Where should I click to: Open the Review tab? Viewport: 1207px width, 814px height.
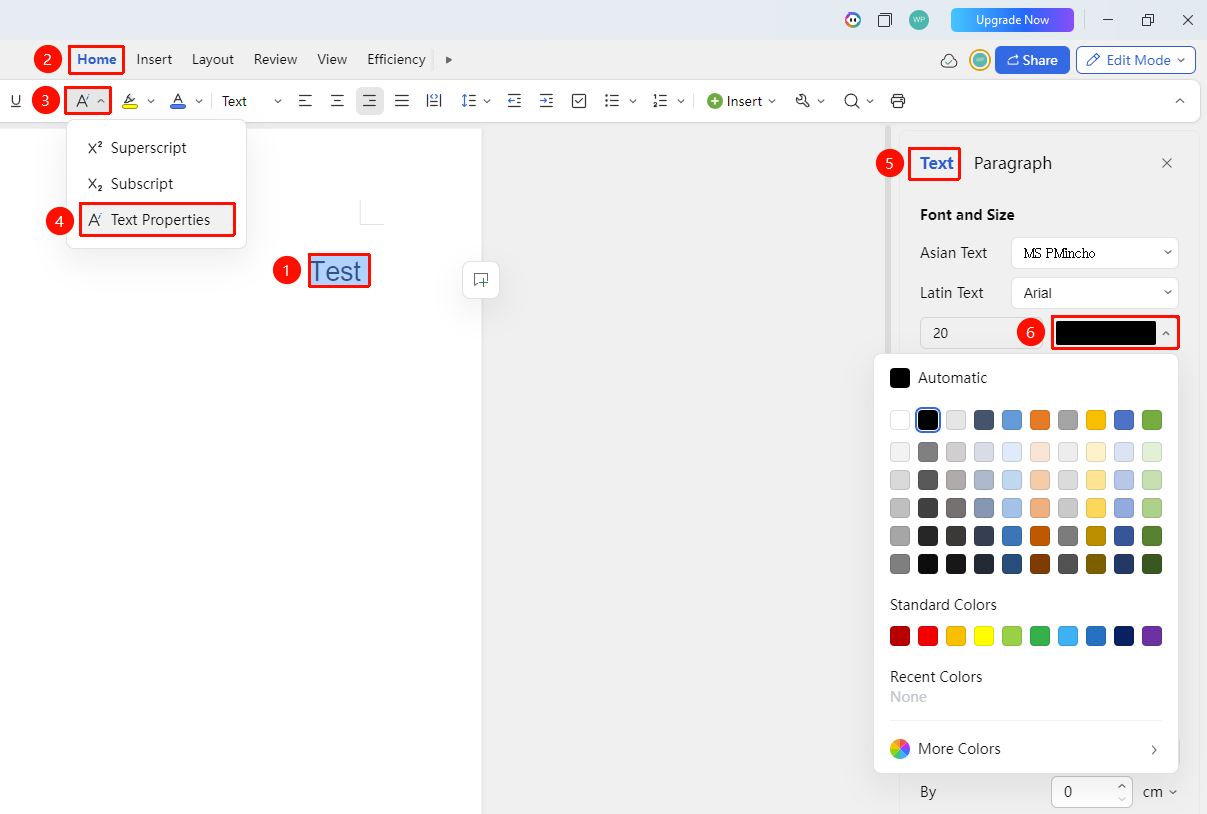[x=275, y=59]
